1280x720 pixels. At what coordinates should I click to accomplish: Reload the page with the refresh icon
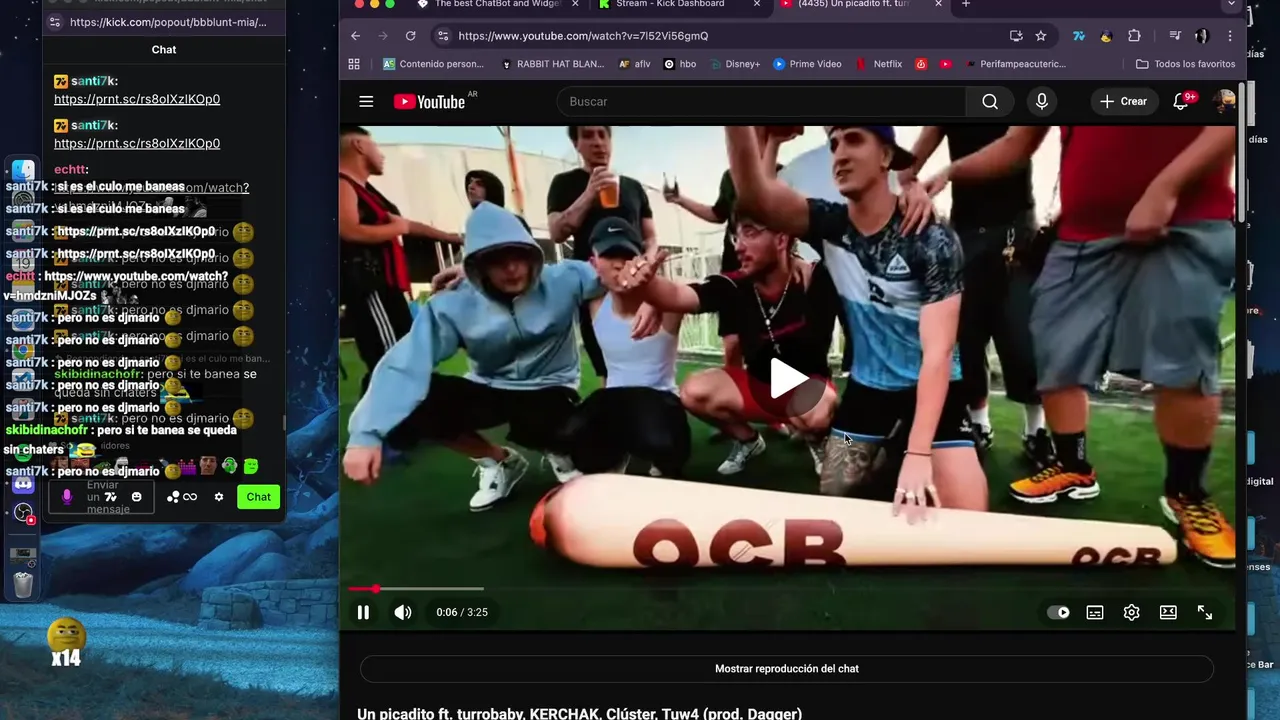click(410, 36)
